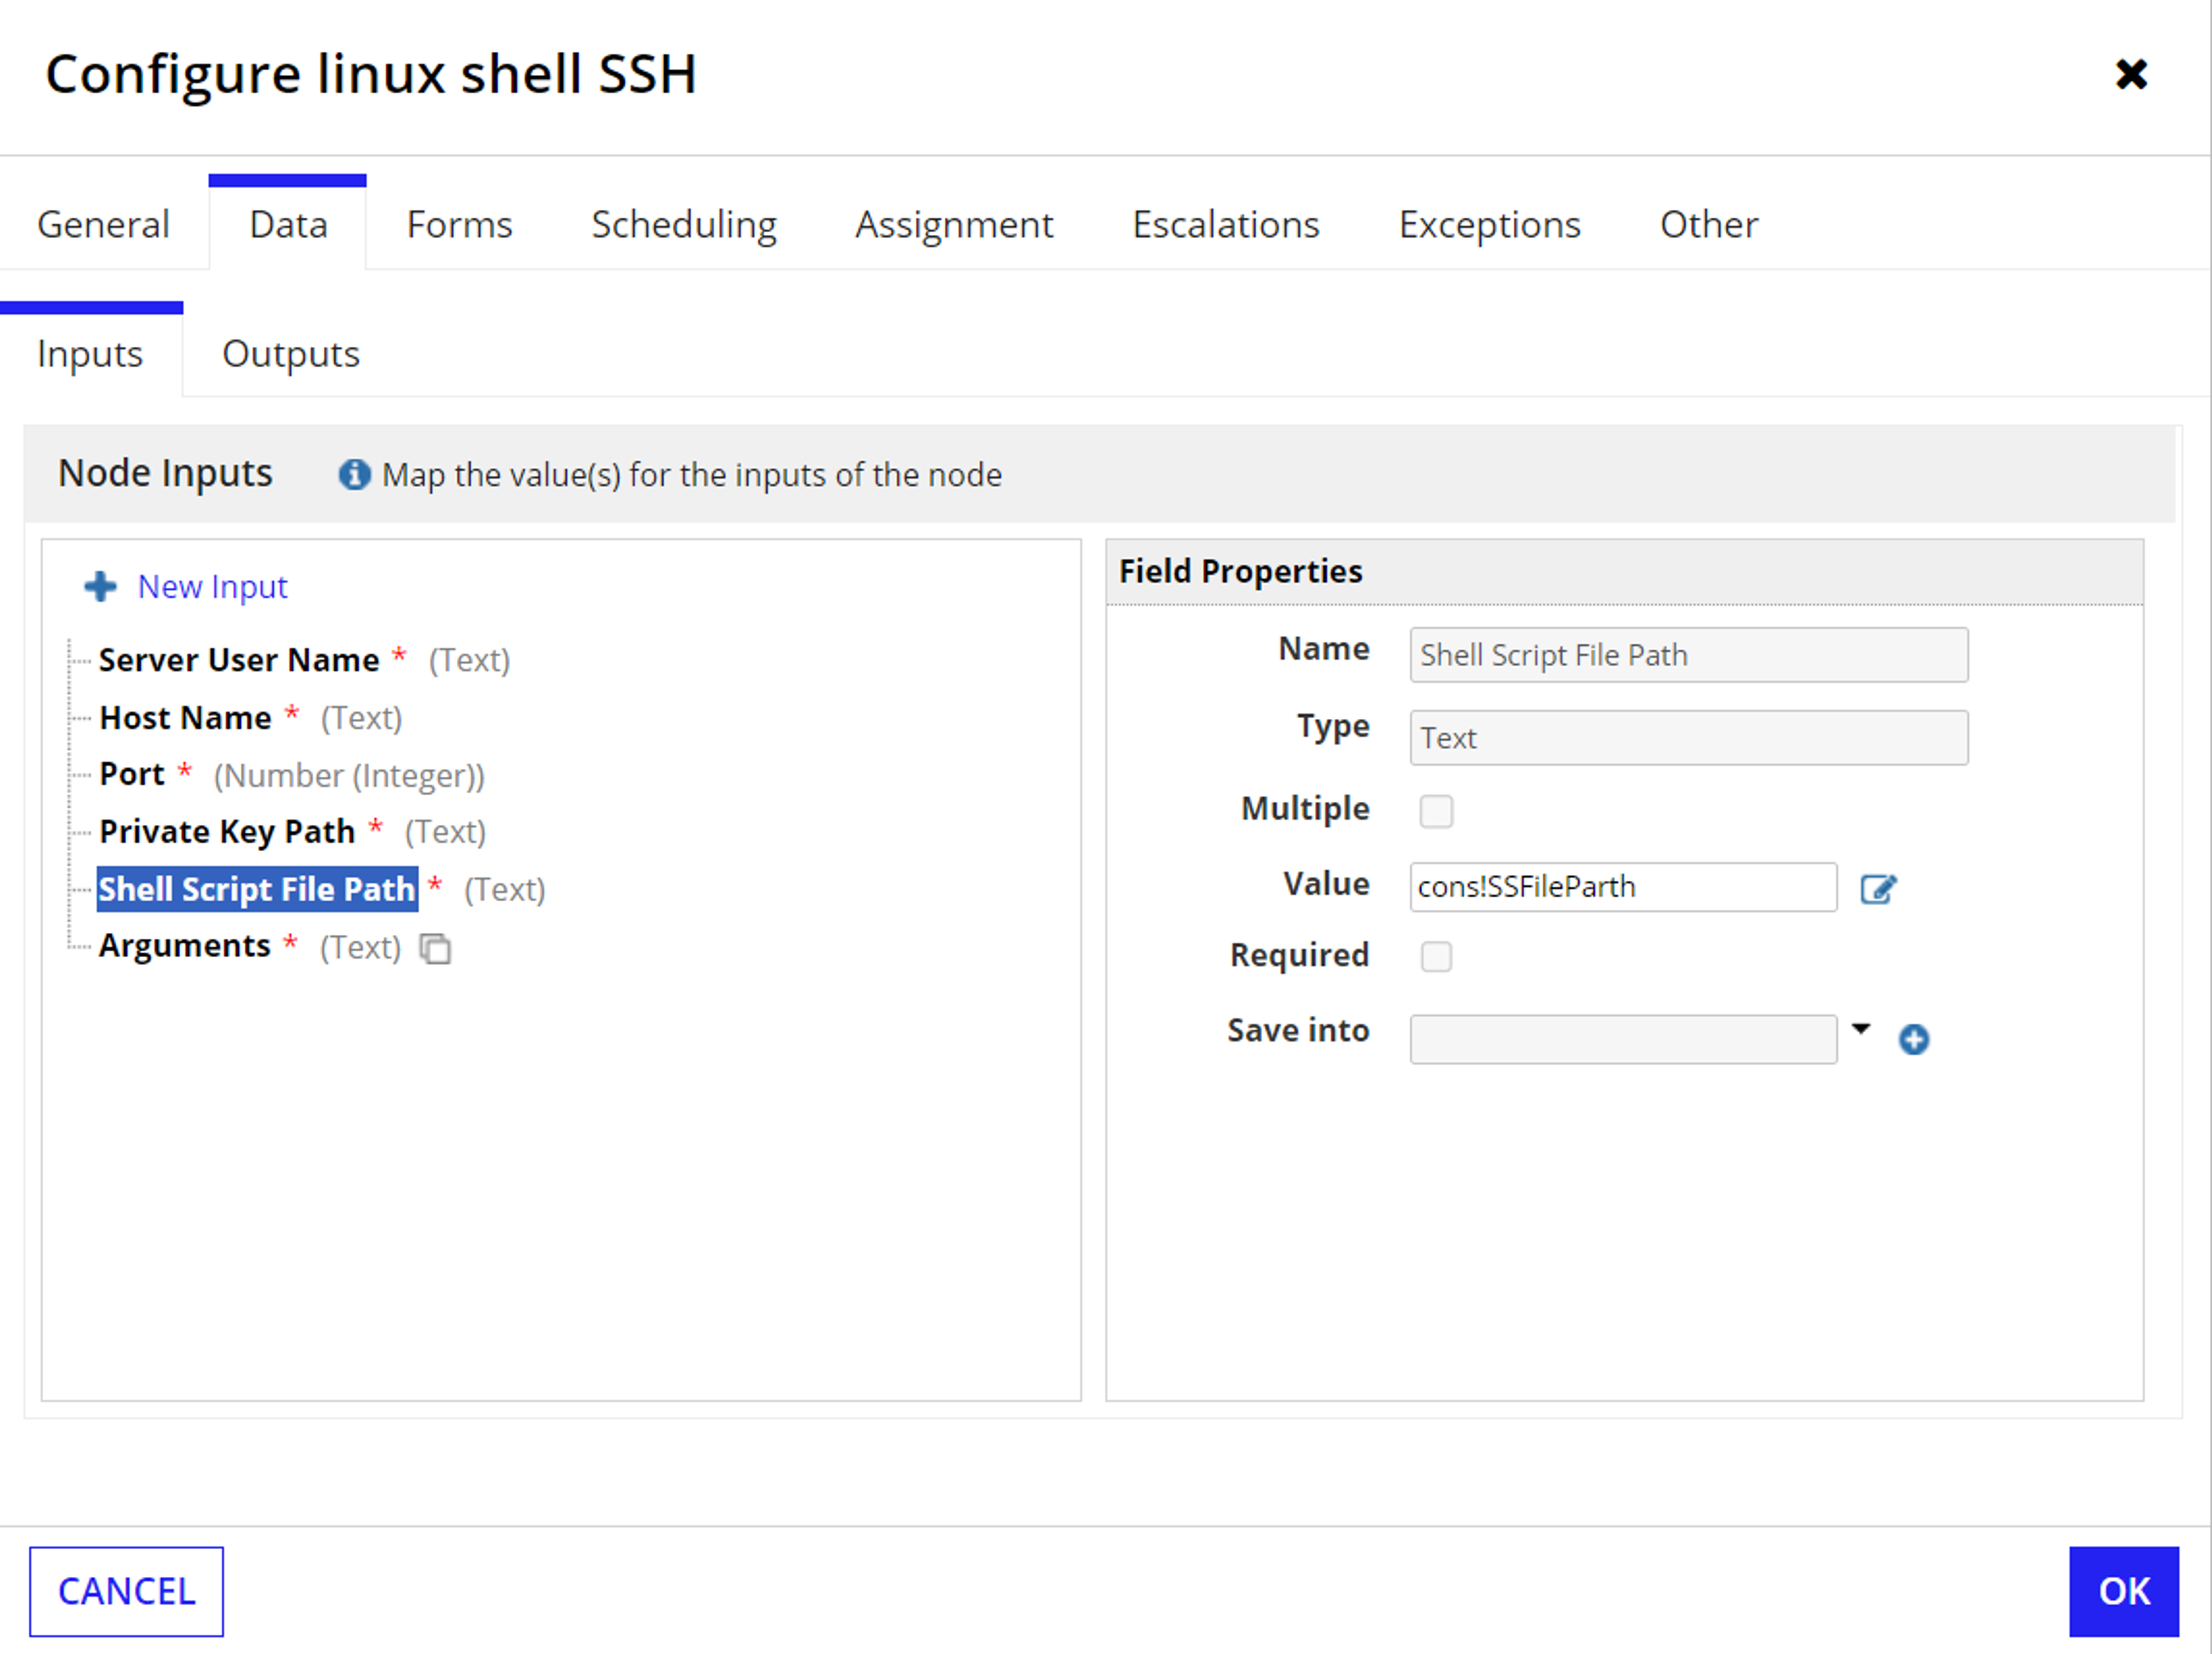Viewport: 2212px width, 1654px height.
Task: Click the Value field containing cons!SSFileParth
Action: click(1623, 887)
